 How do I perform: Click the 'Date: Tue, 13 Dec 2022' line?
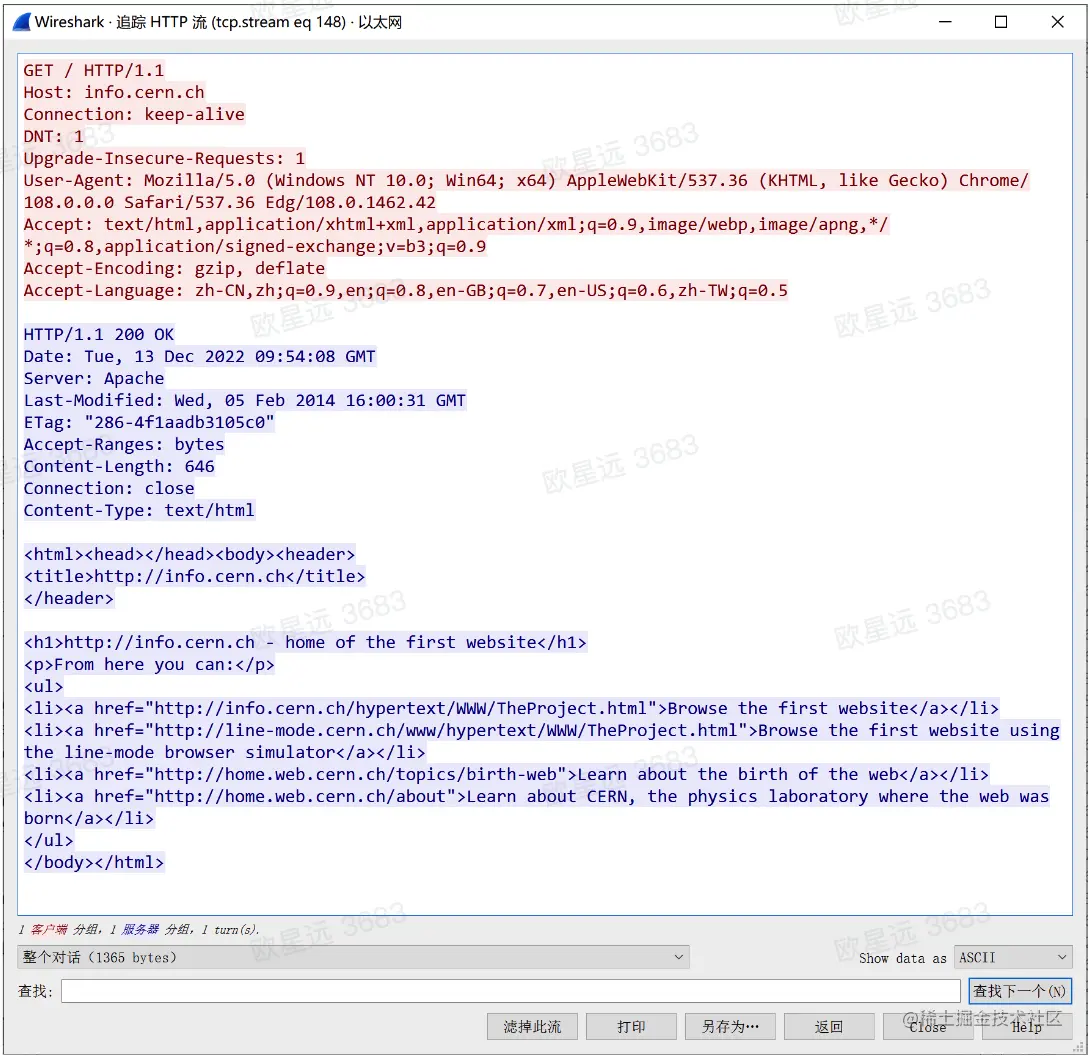tap(200, 357)
